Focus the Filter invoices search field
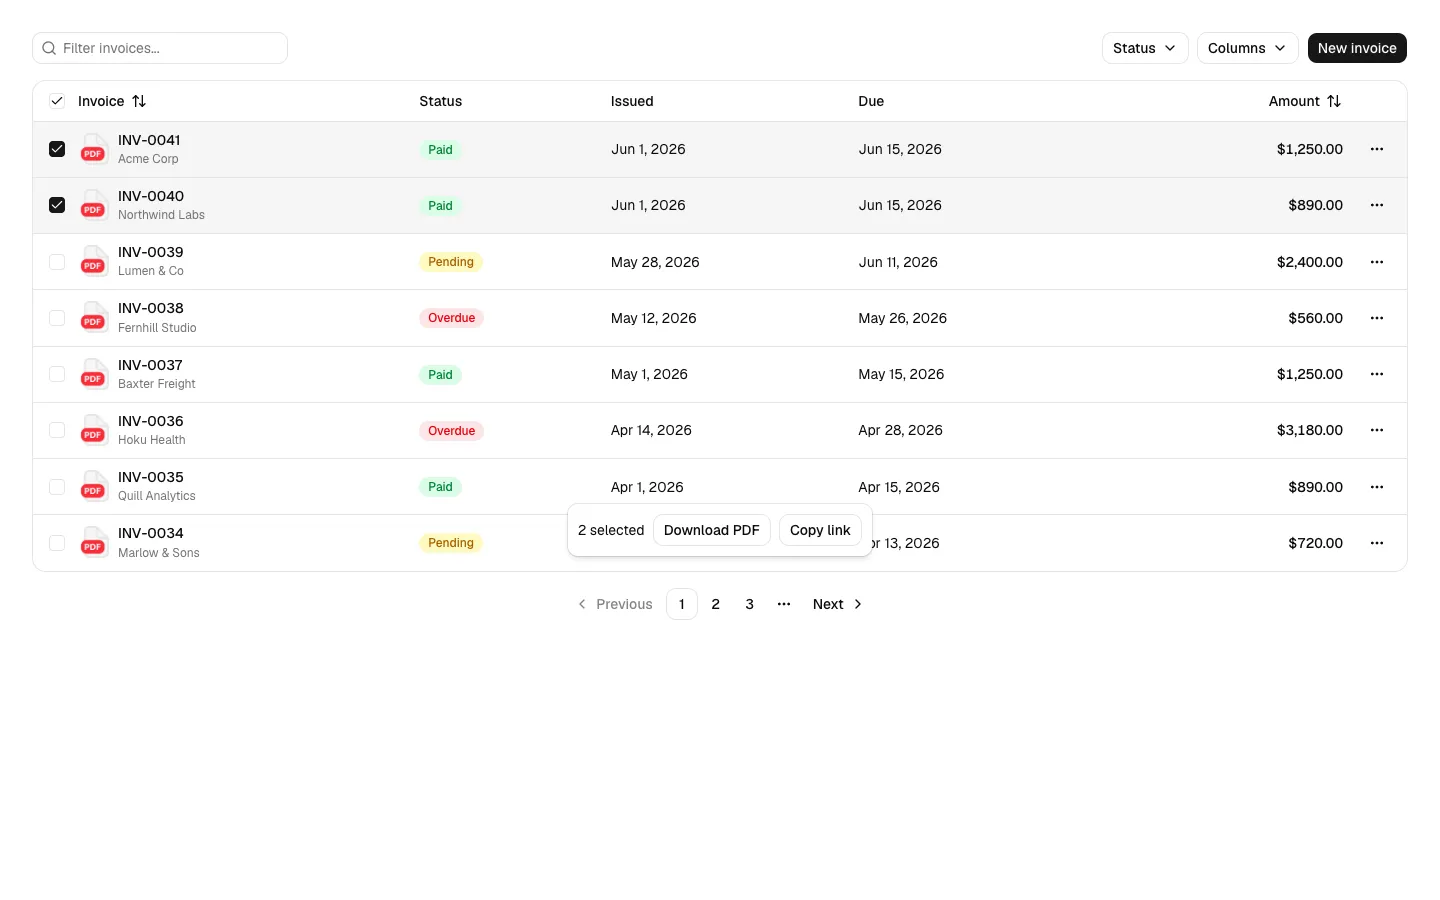1440x900 pixels. 160,48
